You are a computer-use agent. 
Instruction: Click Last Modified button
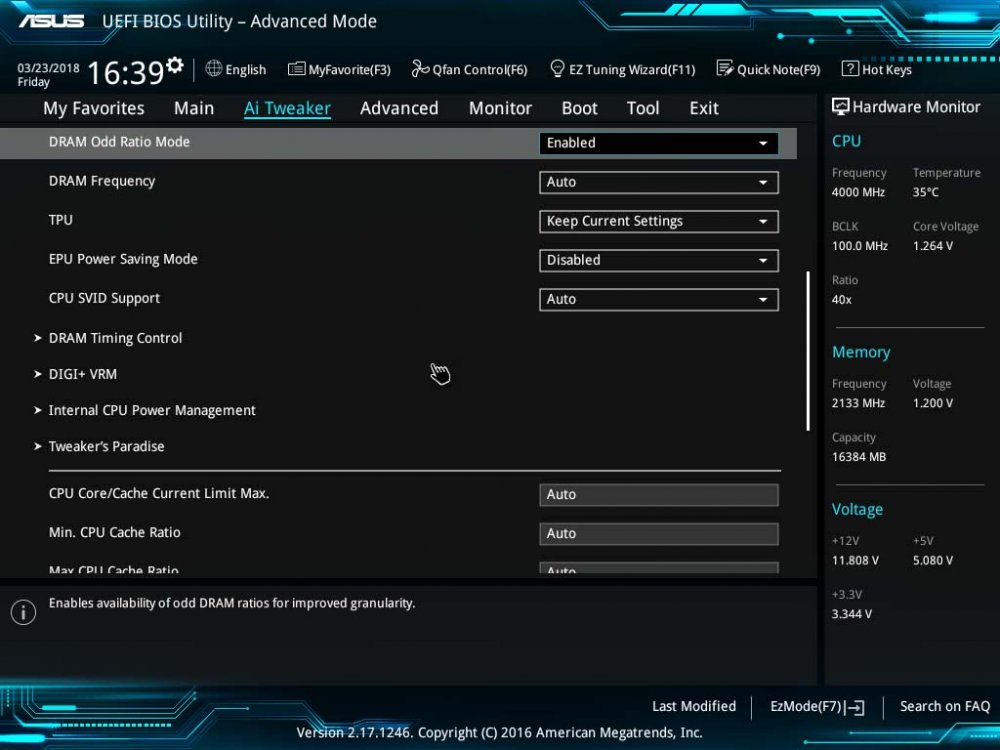694,706
